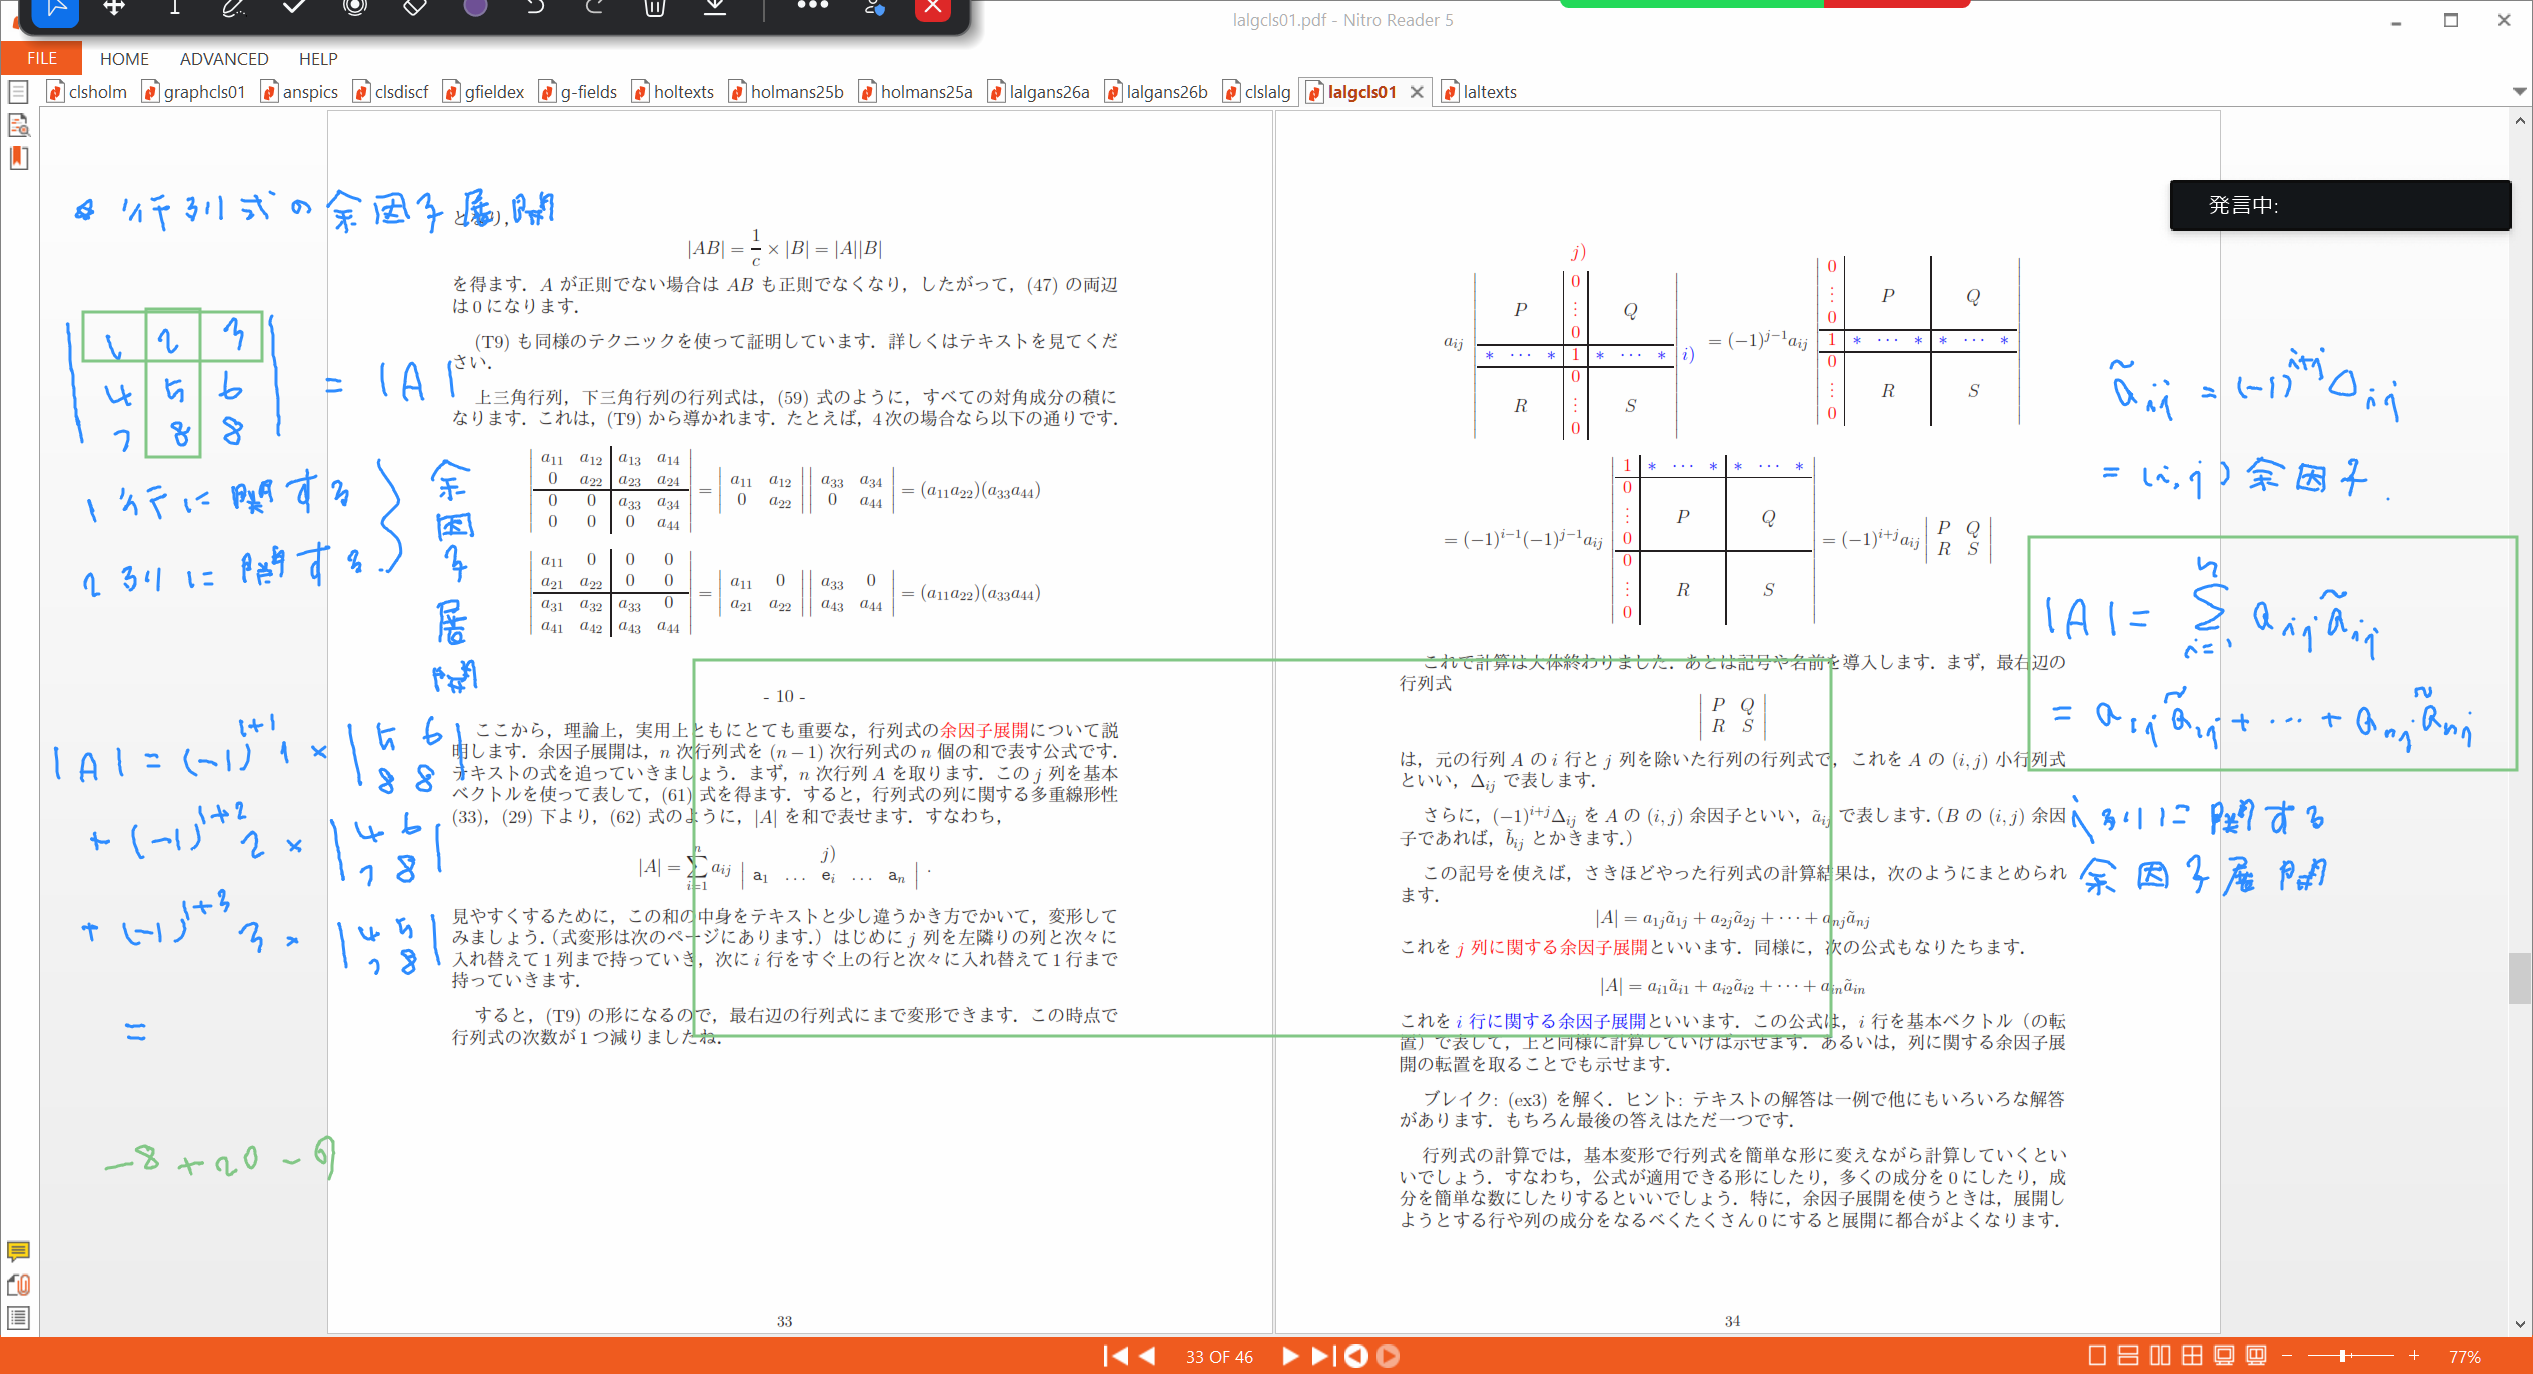This screenshot has height=1374, width=2533.
Task: Click the vertical scrollbar thumb
Action: (2519, 978)
